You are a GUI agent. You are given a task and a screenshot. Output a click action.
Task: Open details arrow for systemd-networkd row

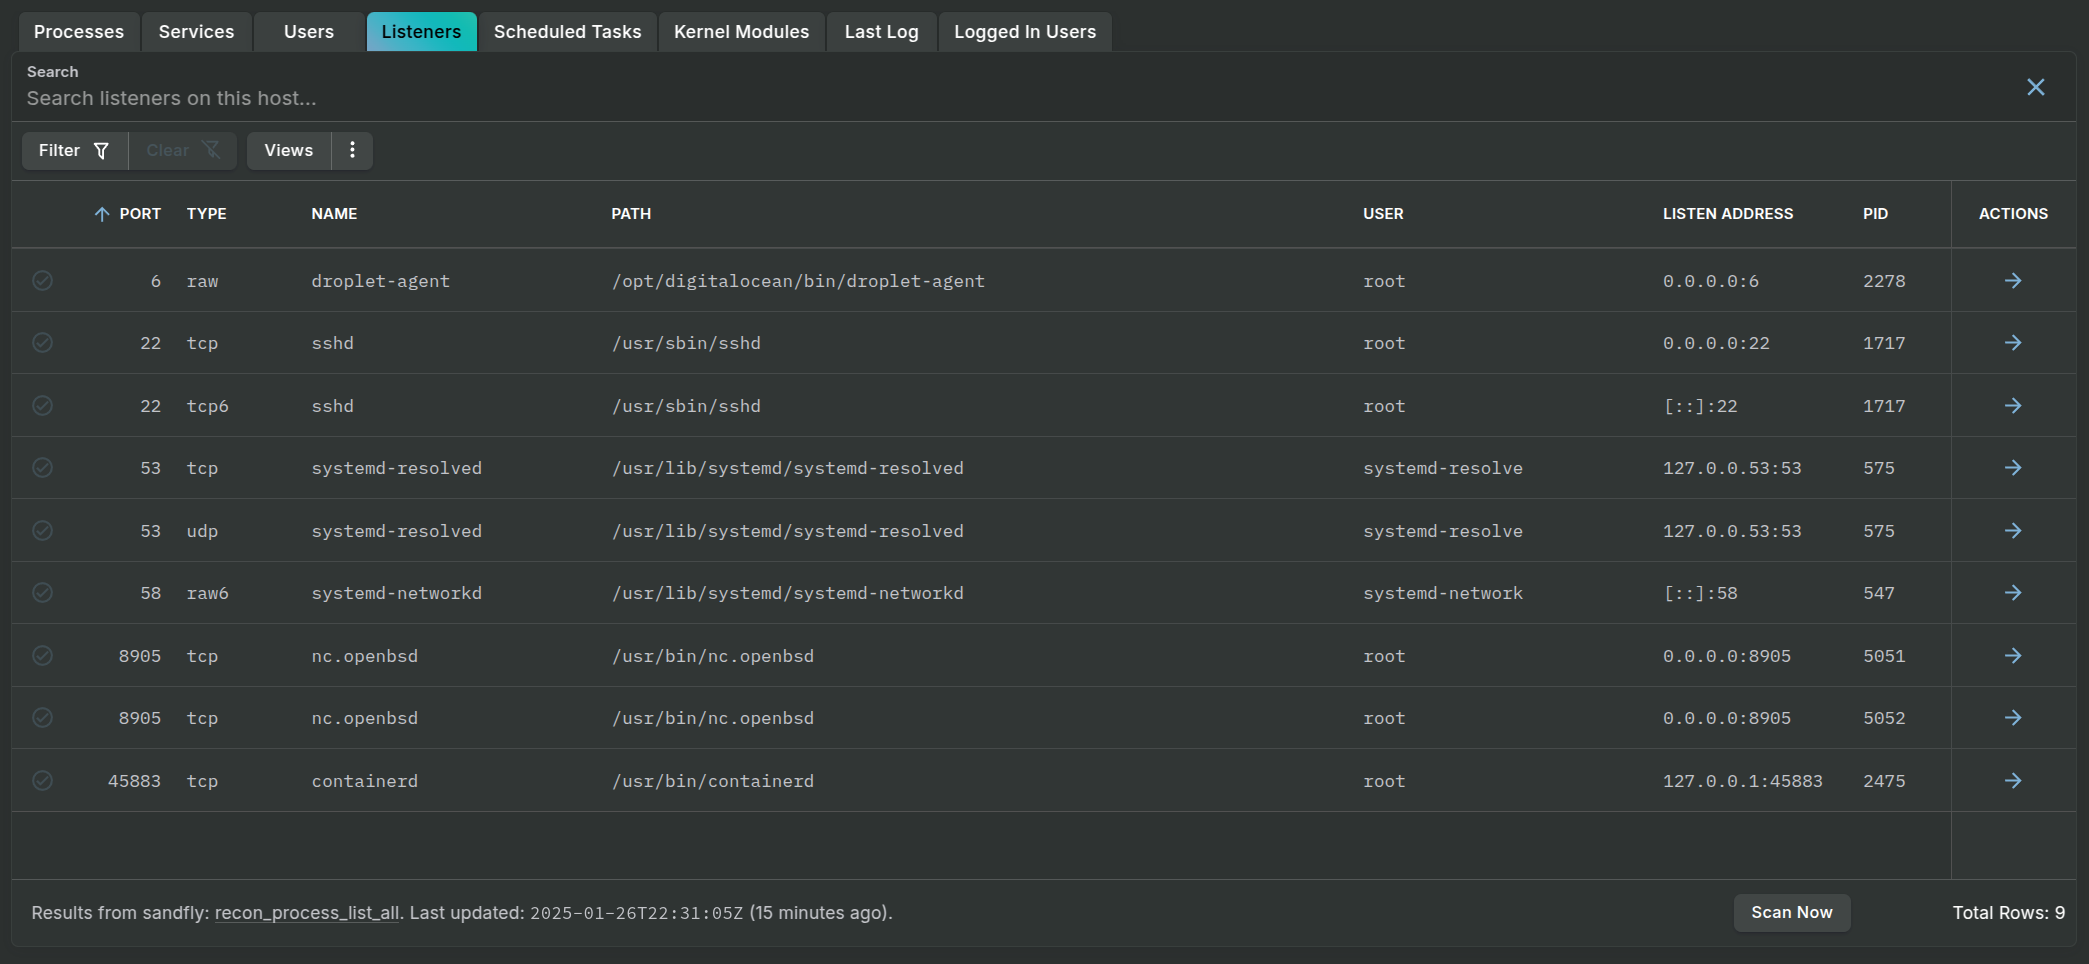[2013, 593]
